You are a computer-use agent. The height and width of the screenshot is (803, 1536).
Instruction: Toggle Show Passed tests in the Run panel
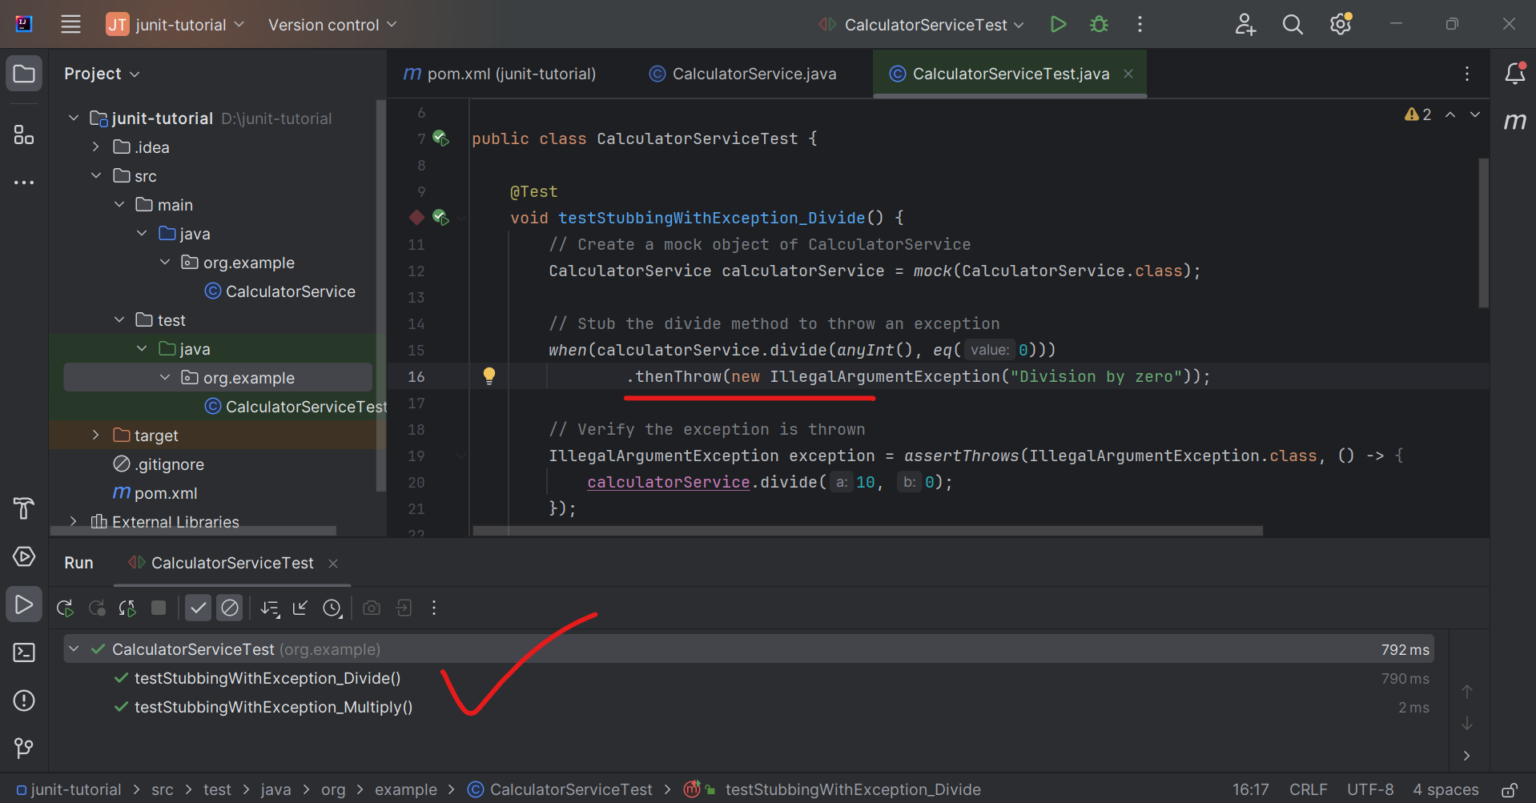coord(197,607)
